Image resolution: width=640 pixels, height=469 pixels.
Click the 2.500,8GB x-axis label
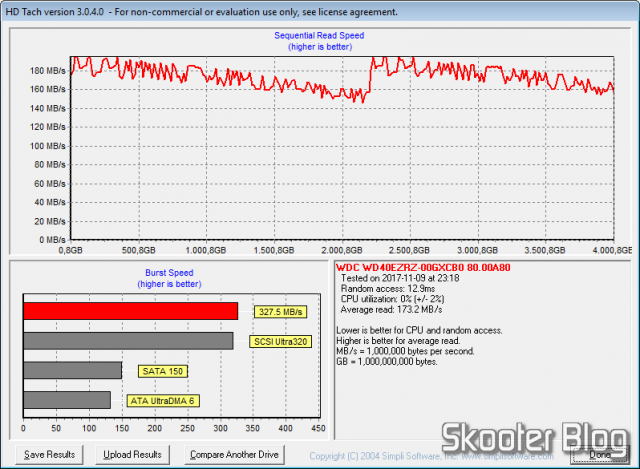[x=409, y=250]
